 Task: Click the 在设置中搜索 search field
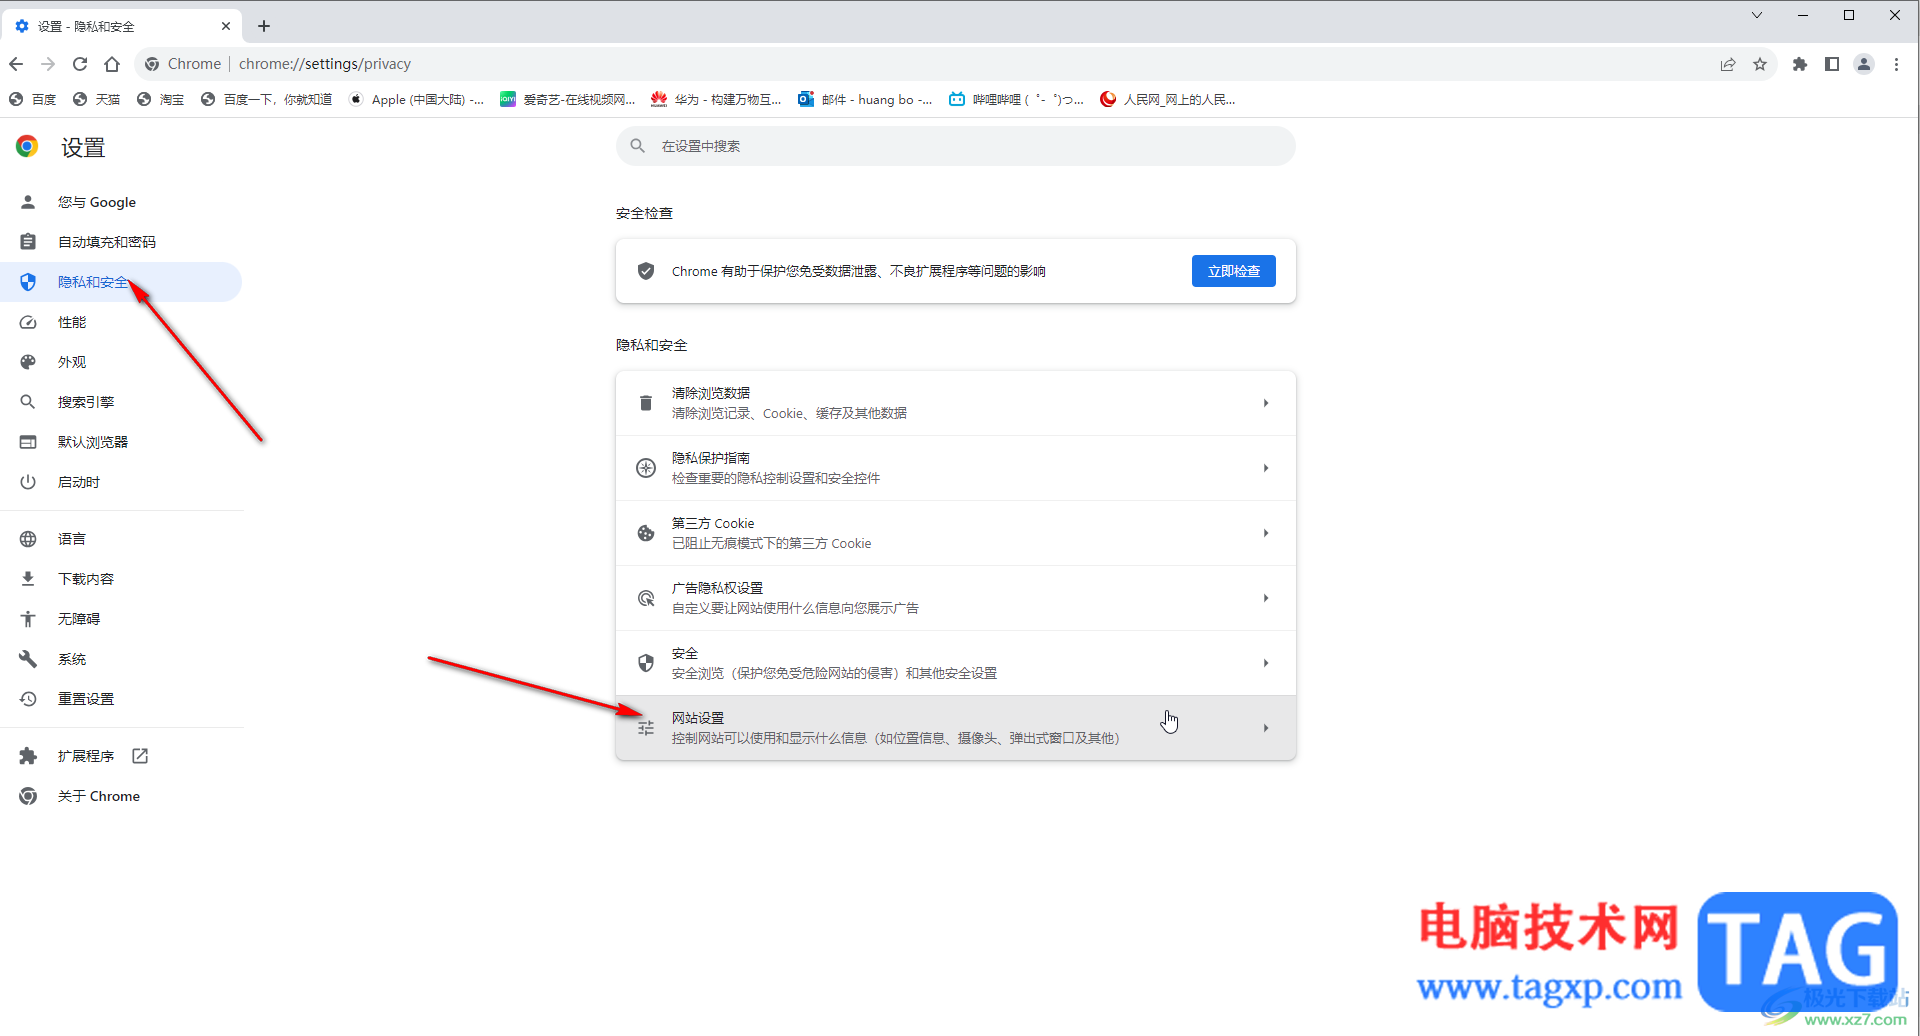point(955,146)
